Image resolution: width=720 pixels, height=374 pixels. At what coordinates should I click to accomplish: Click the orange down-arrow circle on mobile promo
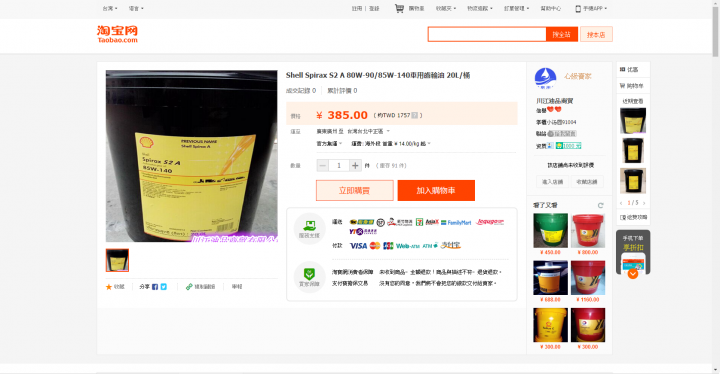(x=633, y=274)
